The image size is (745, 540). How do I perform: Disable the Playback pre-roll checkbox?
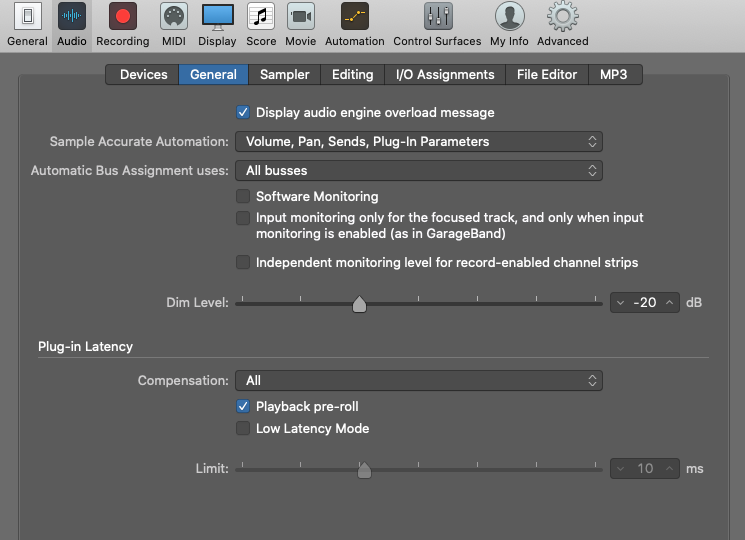click(243, 407)
